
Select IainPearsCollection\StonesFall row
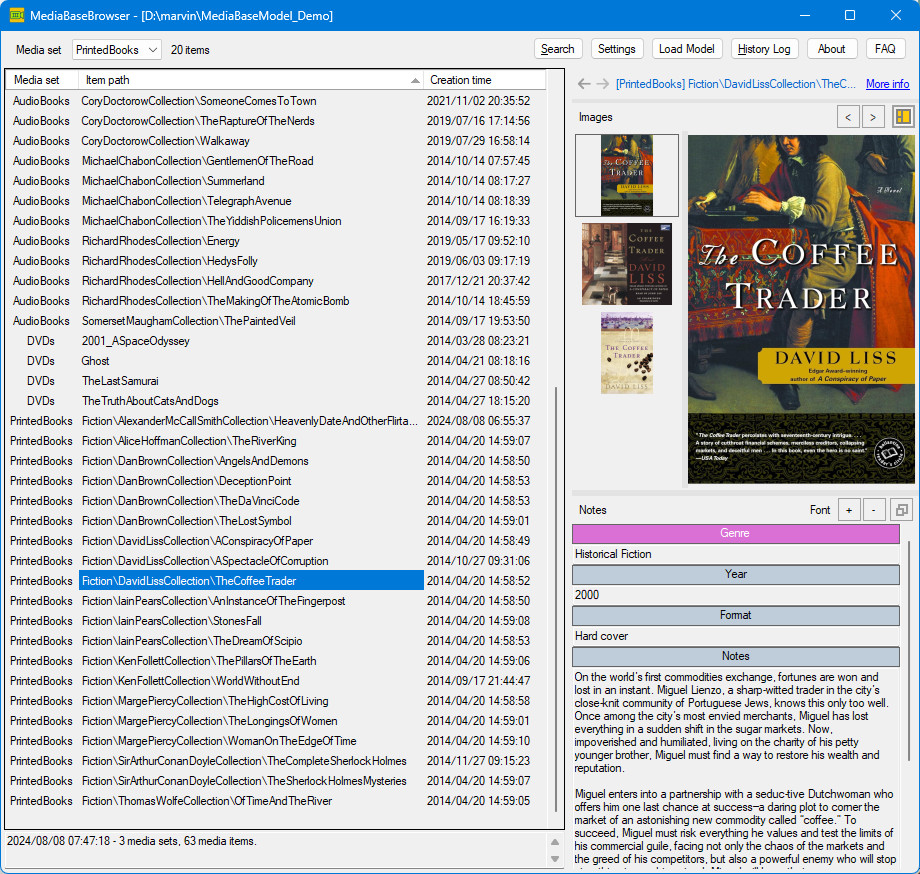point(275,621)
